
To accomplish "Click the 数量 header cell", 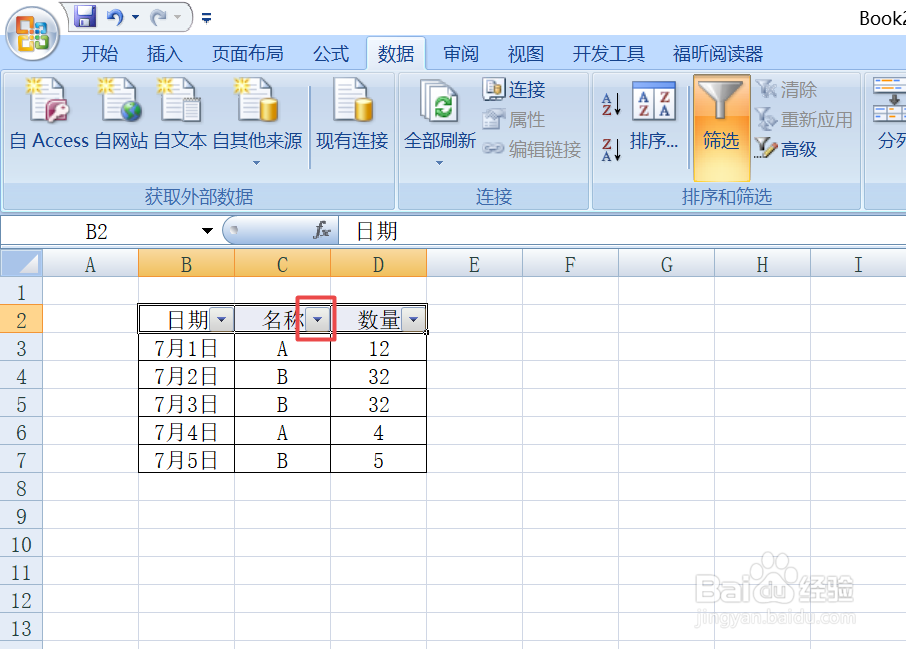I will (378, 320).
